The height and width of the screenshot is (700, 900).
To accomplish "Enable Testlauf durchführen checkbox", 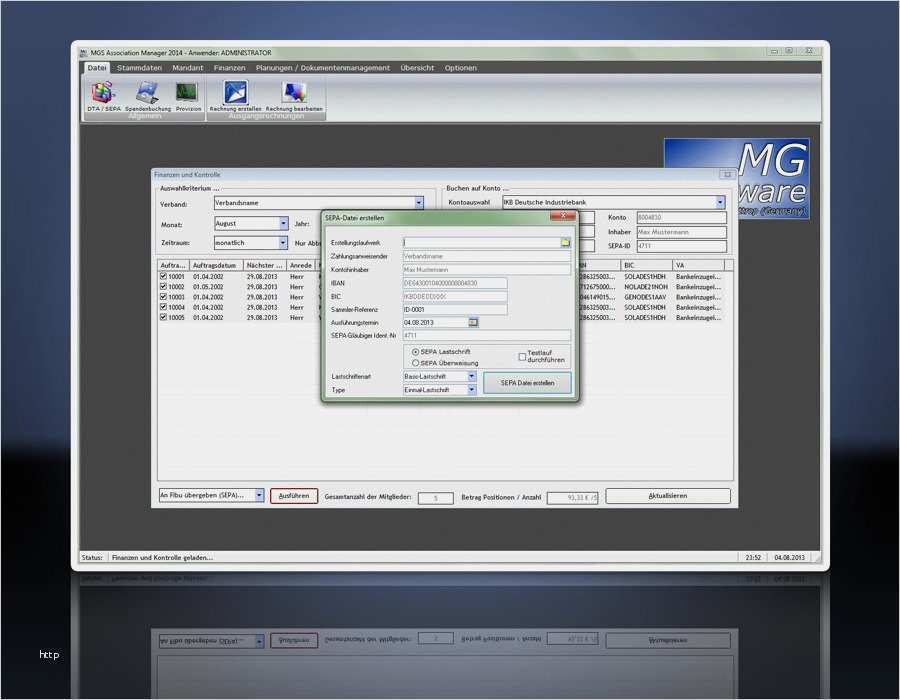I will pos(522,356).
